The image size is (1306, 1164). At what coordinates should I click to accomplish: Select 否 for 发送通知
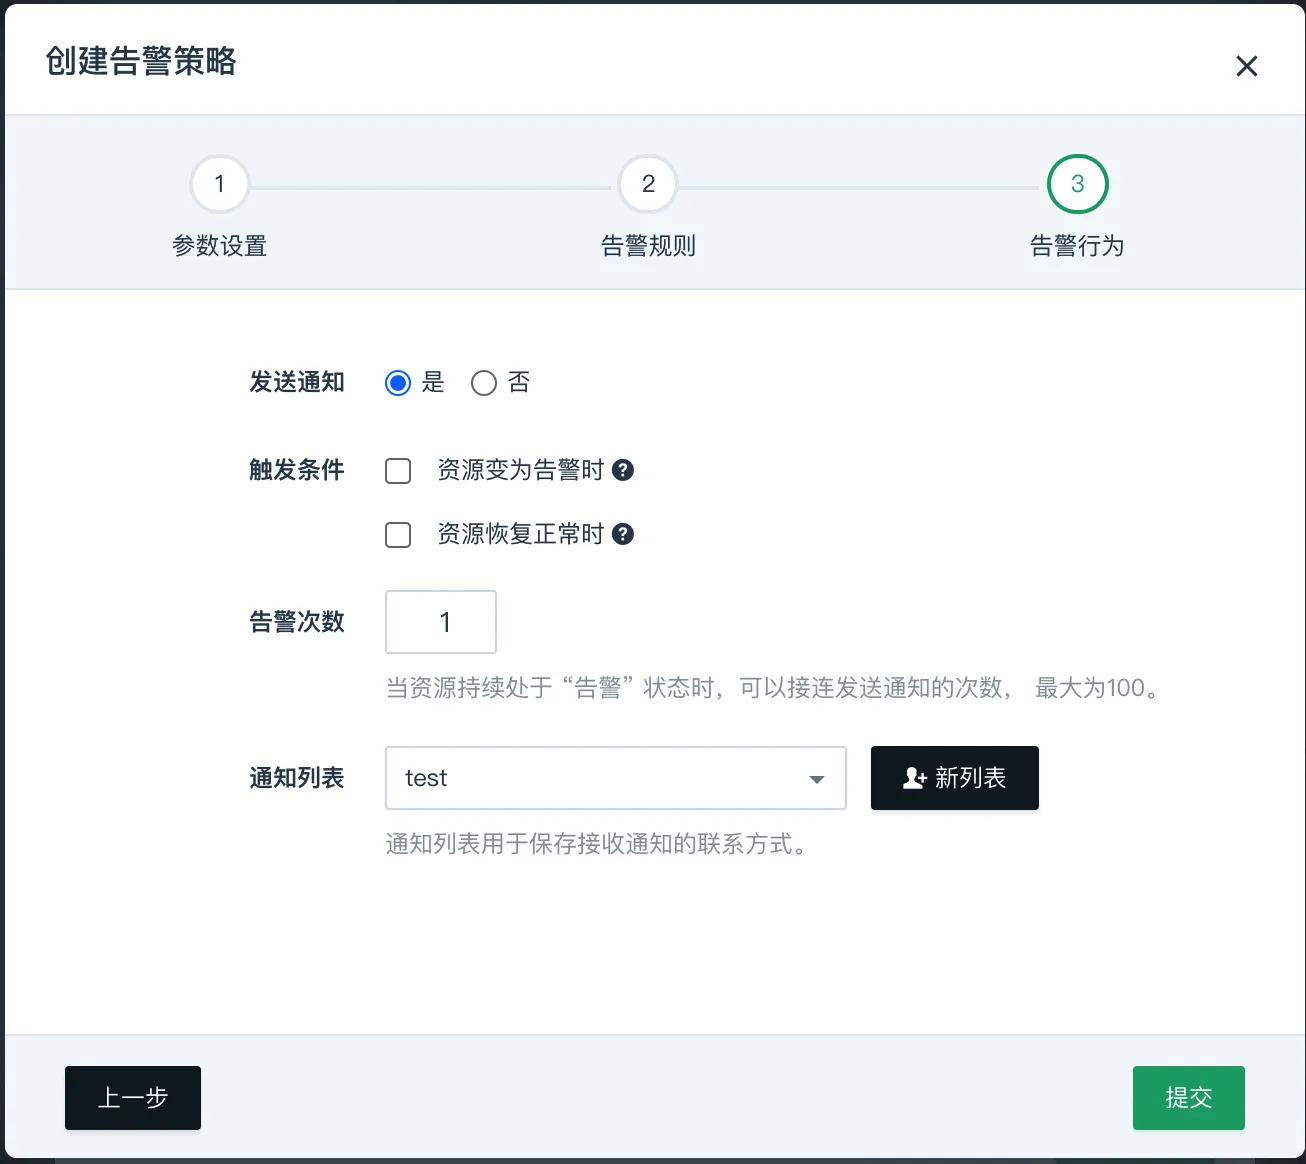click(x=484, y=383)
